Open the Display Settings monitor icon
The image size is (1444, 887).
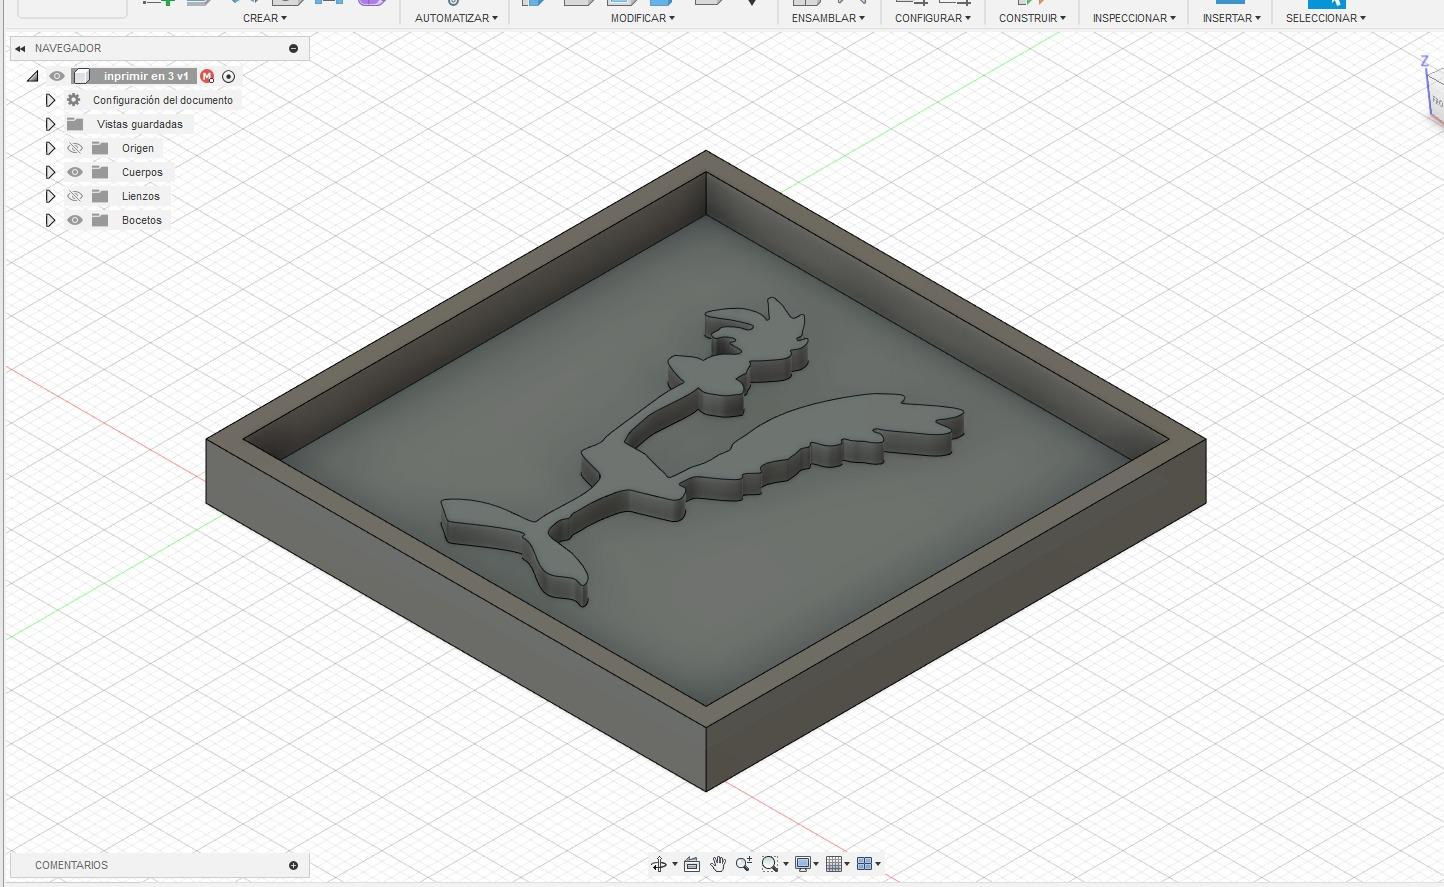tap(802, 864)
